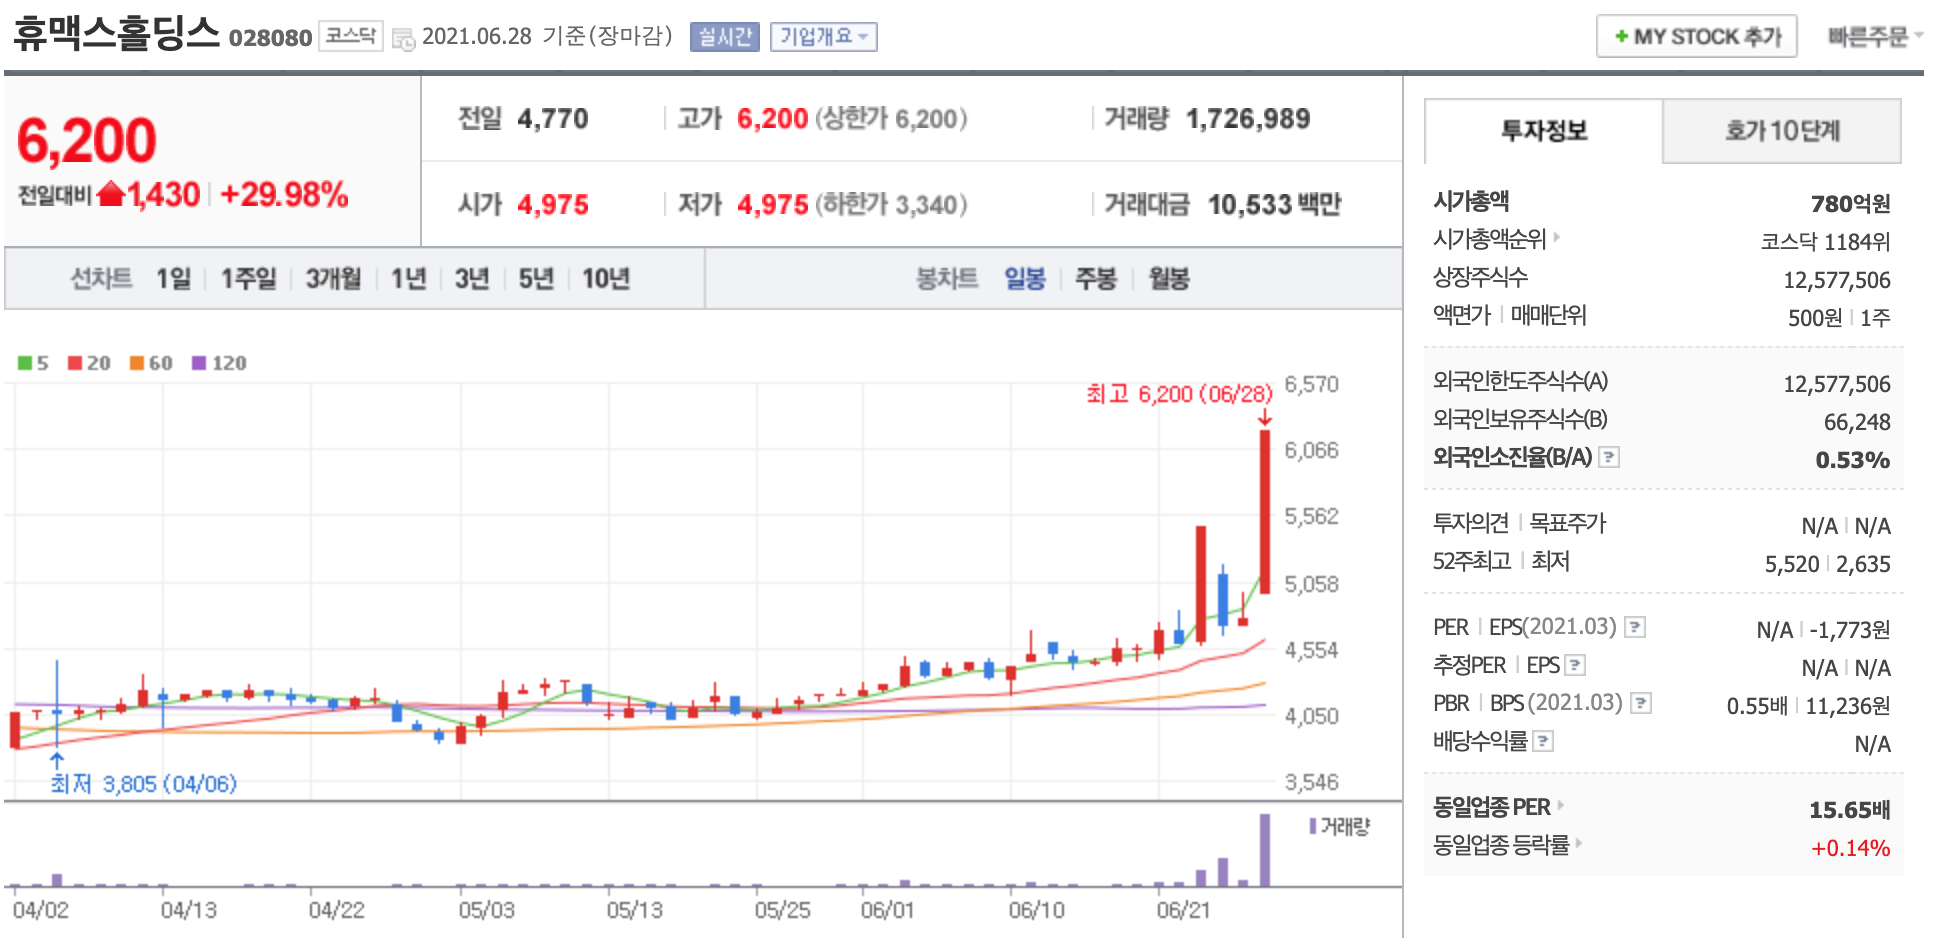Click the PBR value 0.55배
This screenshot has height=938, width=1938.
click(1757, 706)
